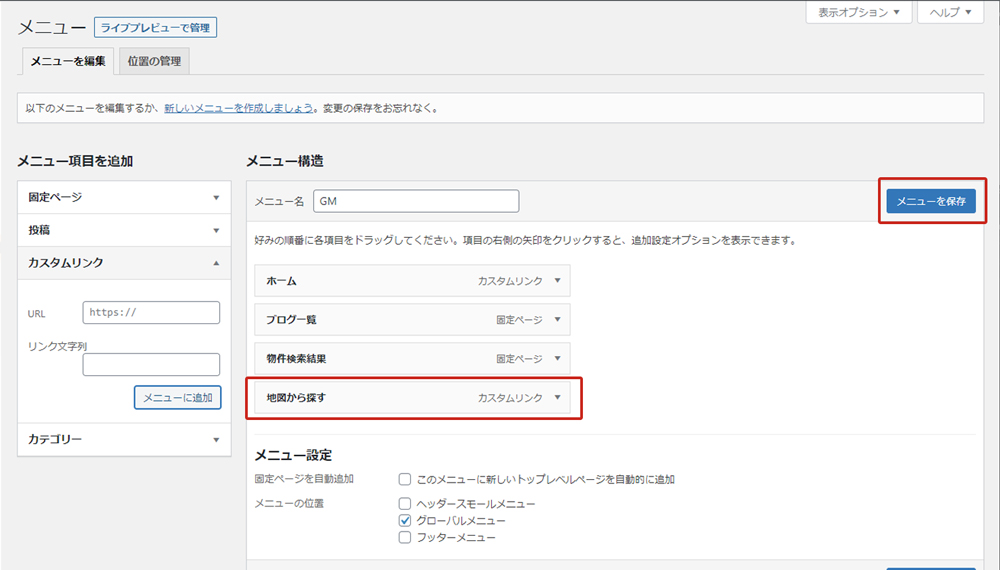Expand the 投稿 panel arrow
Image resolution: width=1000 pixels, height=570 pixels.
[216, 230]
